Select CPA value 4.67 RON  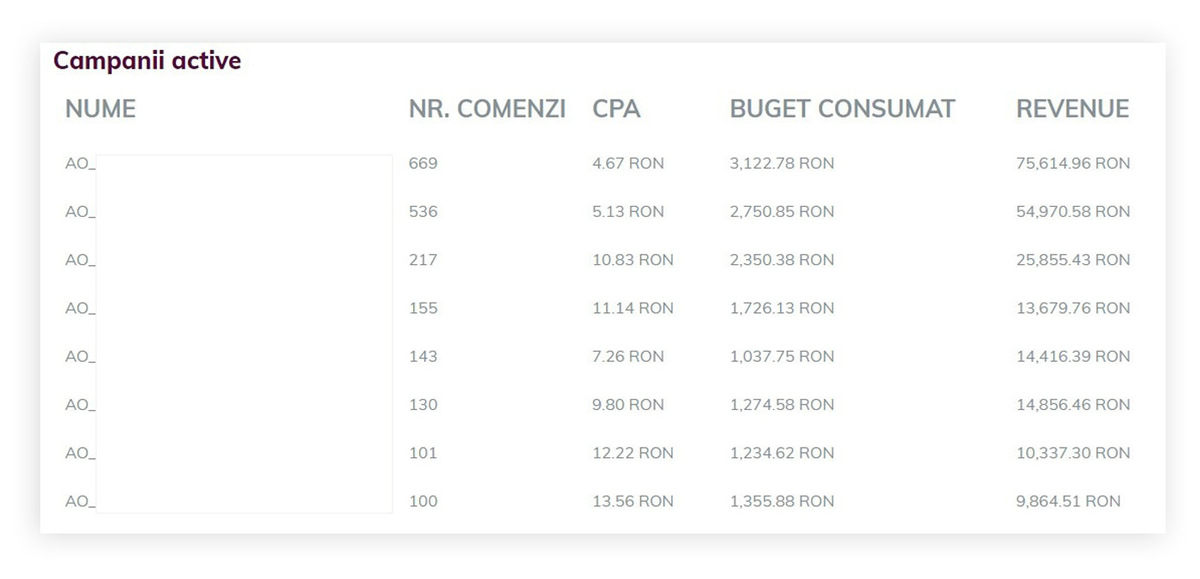pos(627,163)
